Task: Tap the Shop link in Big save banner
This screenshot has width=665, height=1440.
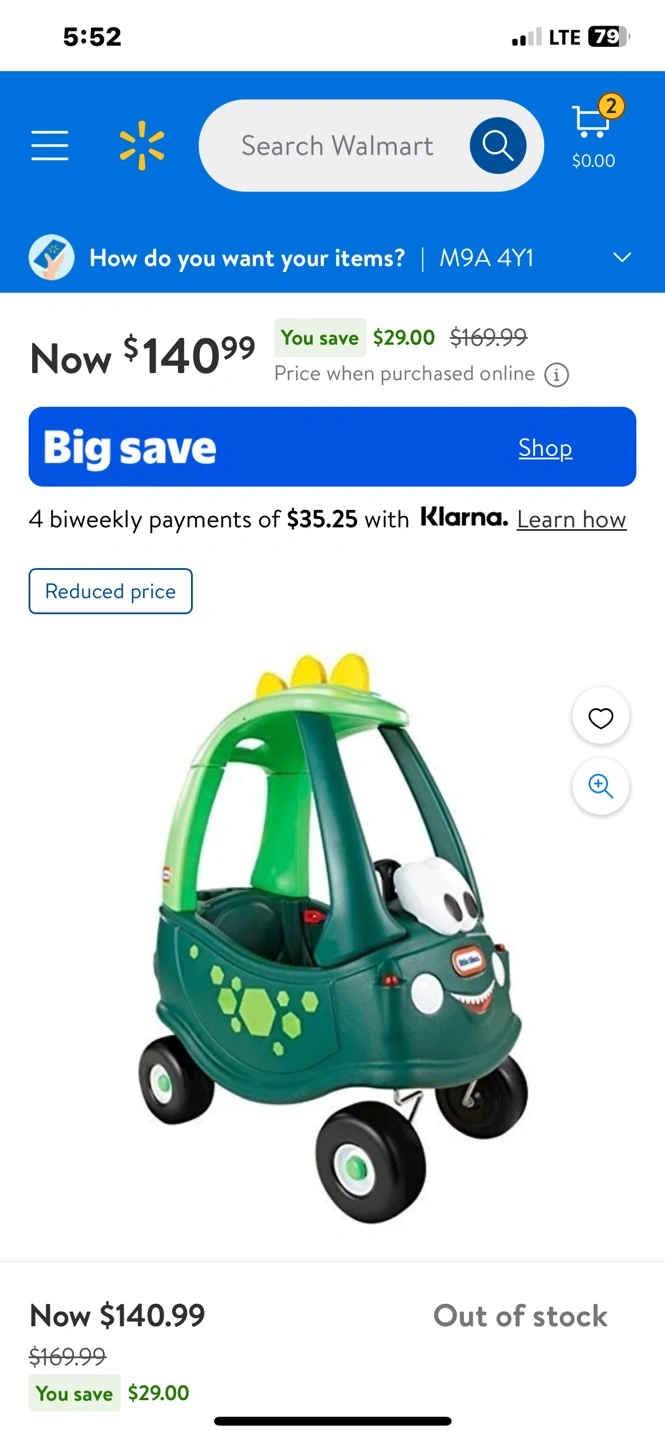Action: pos(545,448)
